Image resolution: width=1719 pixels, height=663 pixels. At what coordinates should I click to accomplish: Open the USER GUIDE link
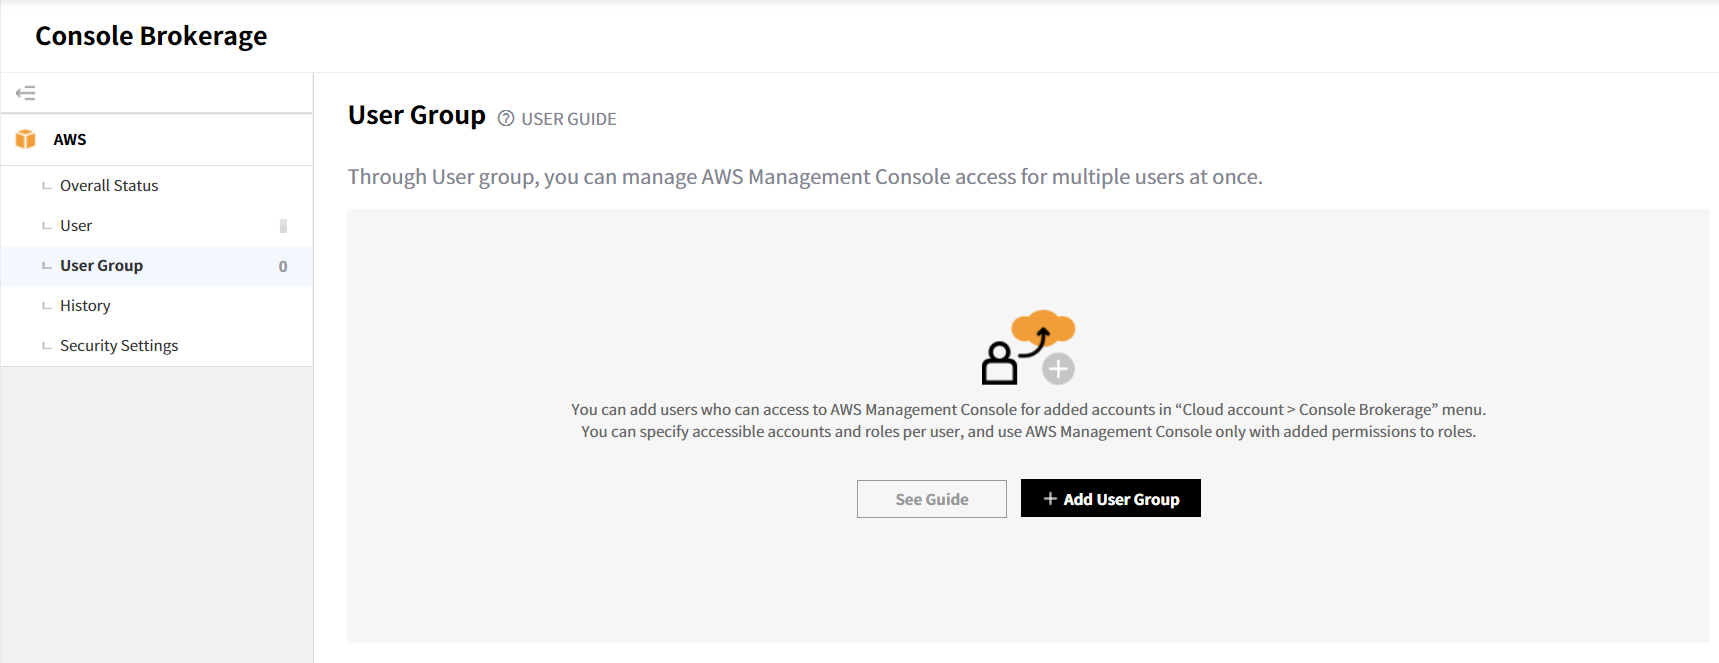568,119
